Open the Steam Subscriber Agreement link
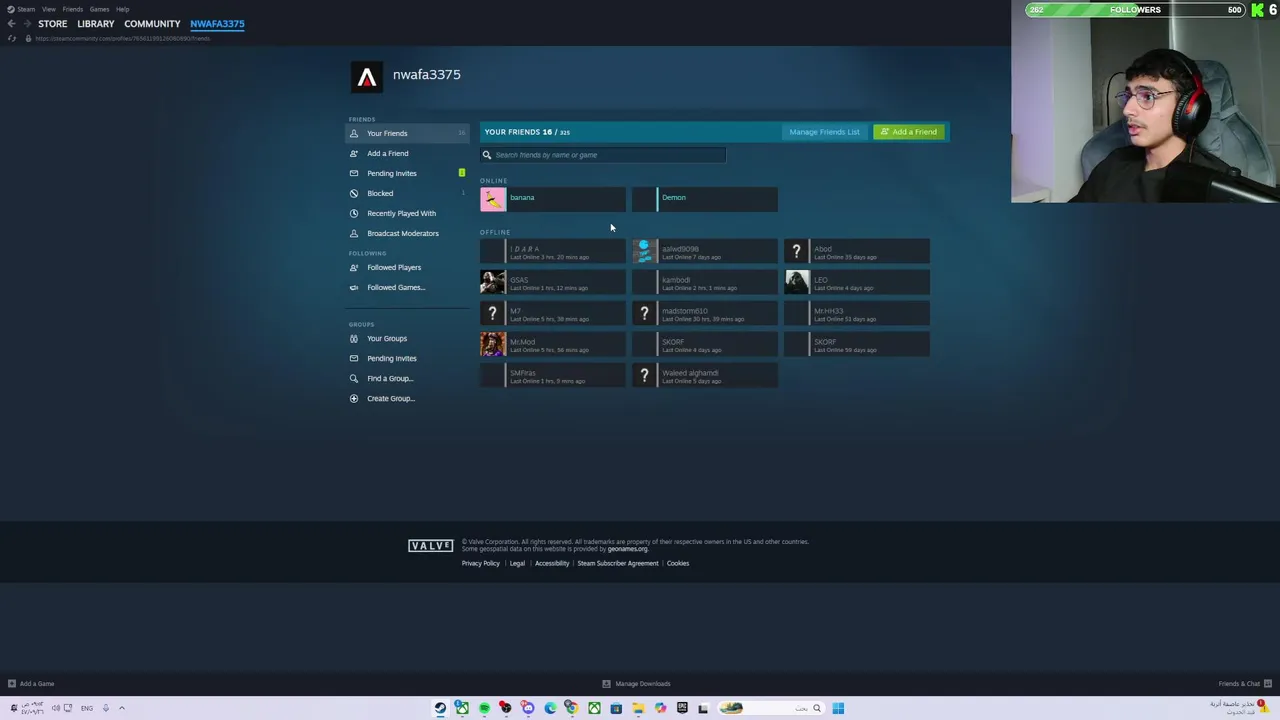Screen dimensions: 1280x720 (618, 563)
